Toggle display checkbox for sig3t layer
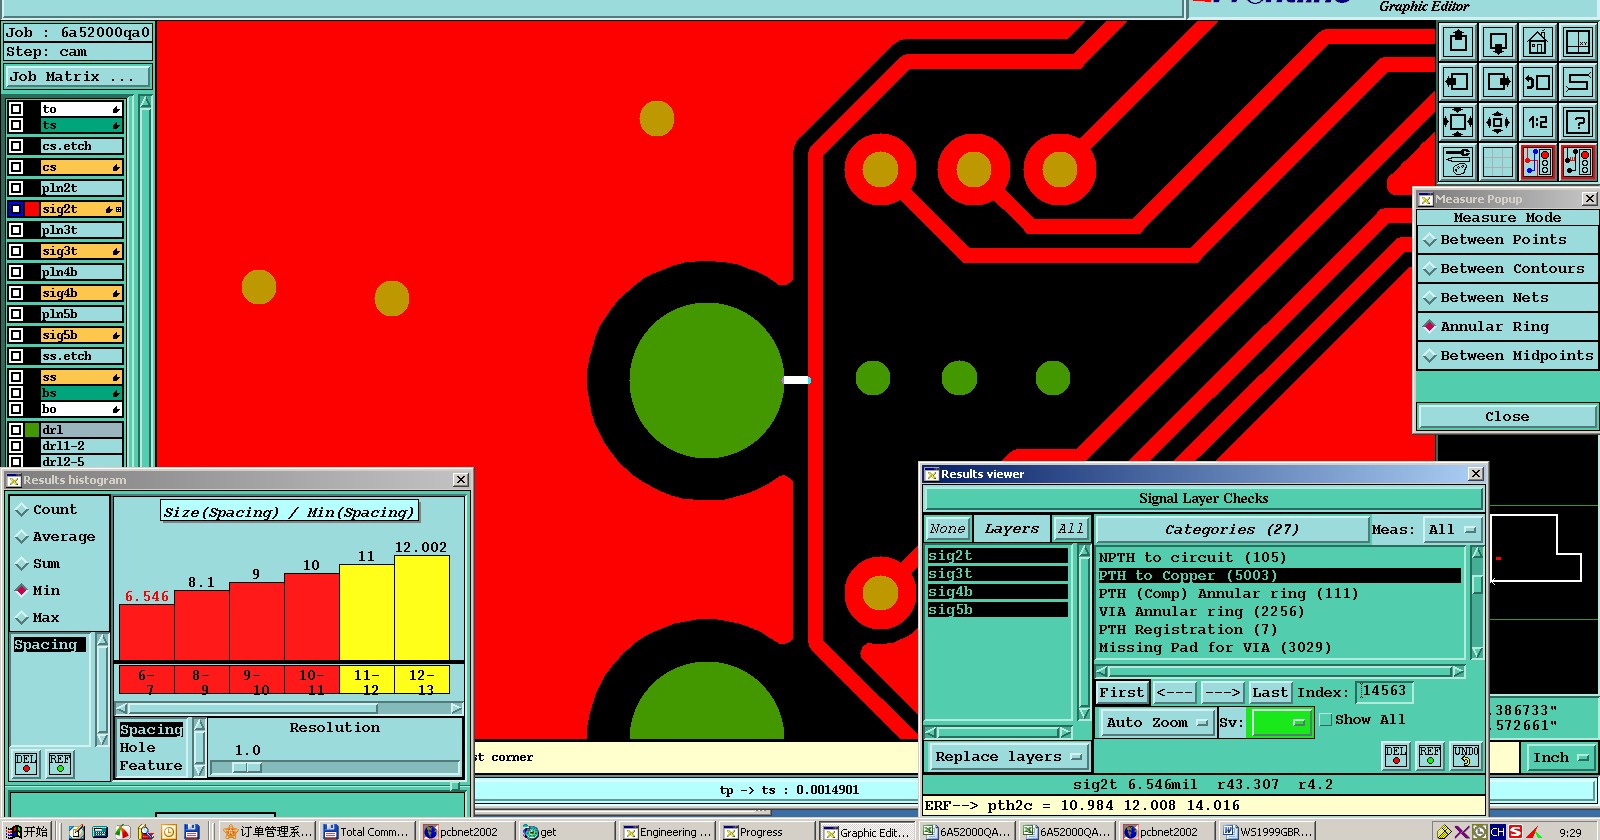 click(16, 251)
